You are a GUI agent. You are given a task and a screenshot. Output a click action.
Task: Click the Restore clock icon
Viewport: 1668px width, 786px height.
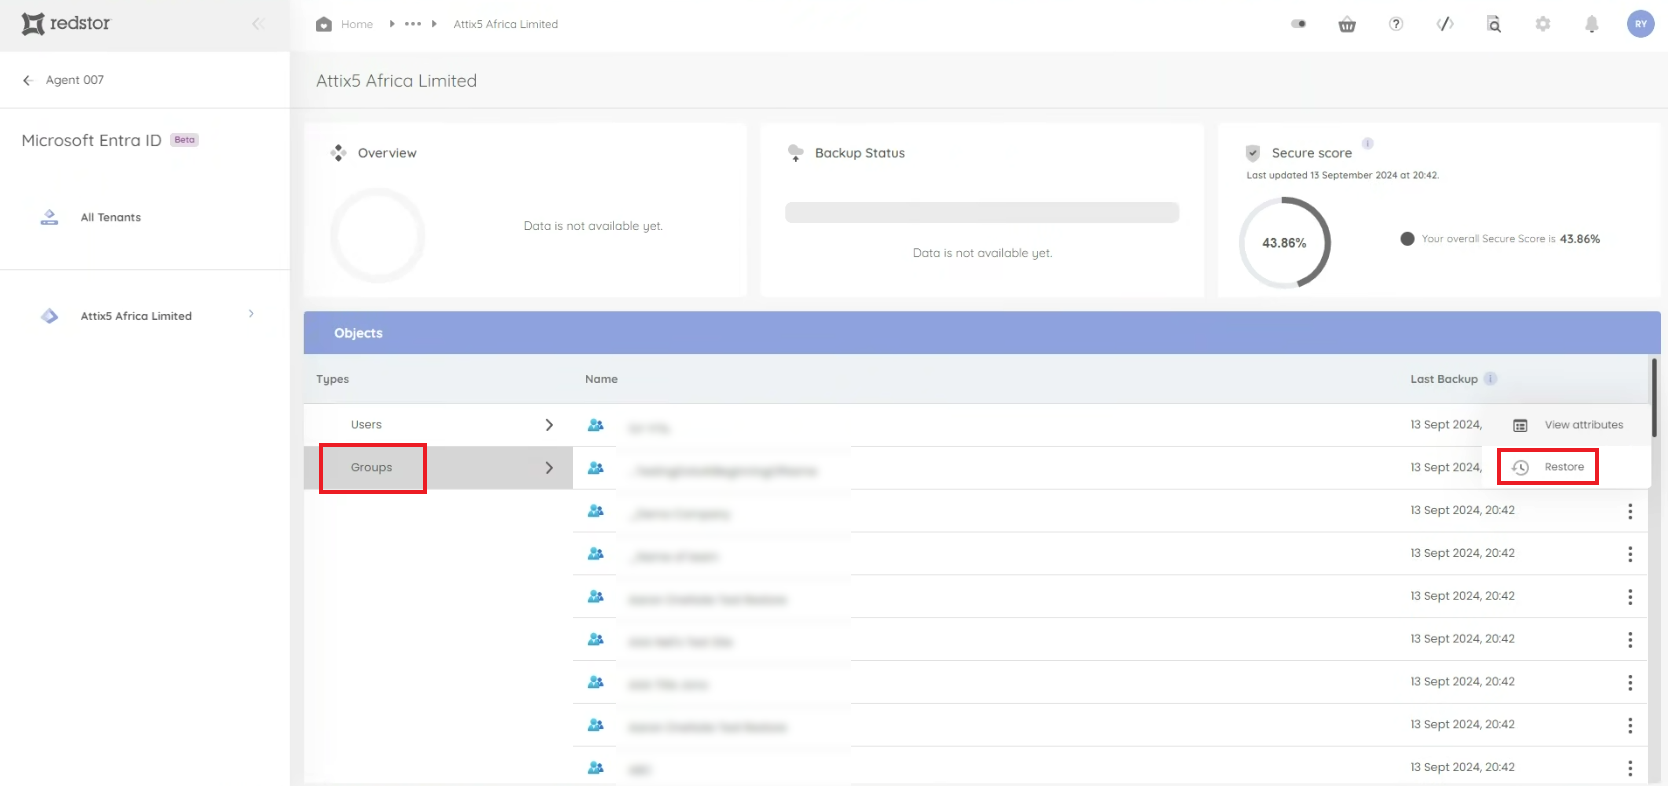(1520, 467)
